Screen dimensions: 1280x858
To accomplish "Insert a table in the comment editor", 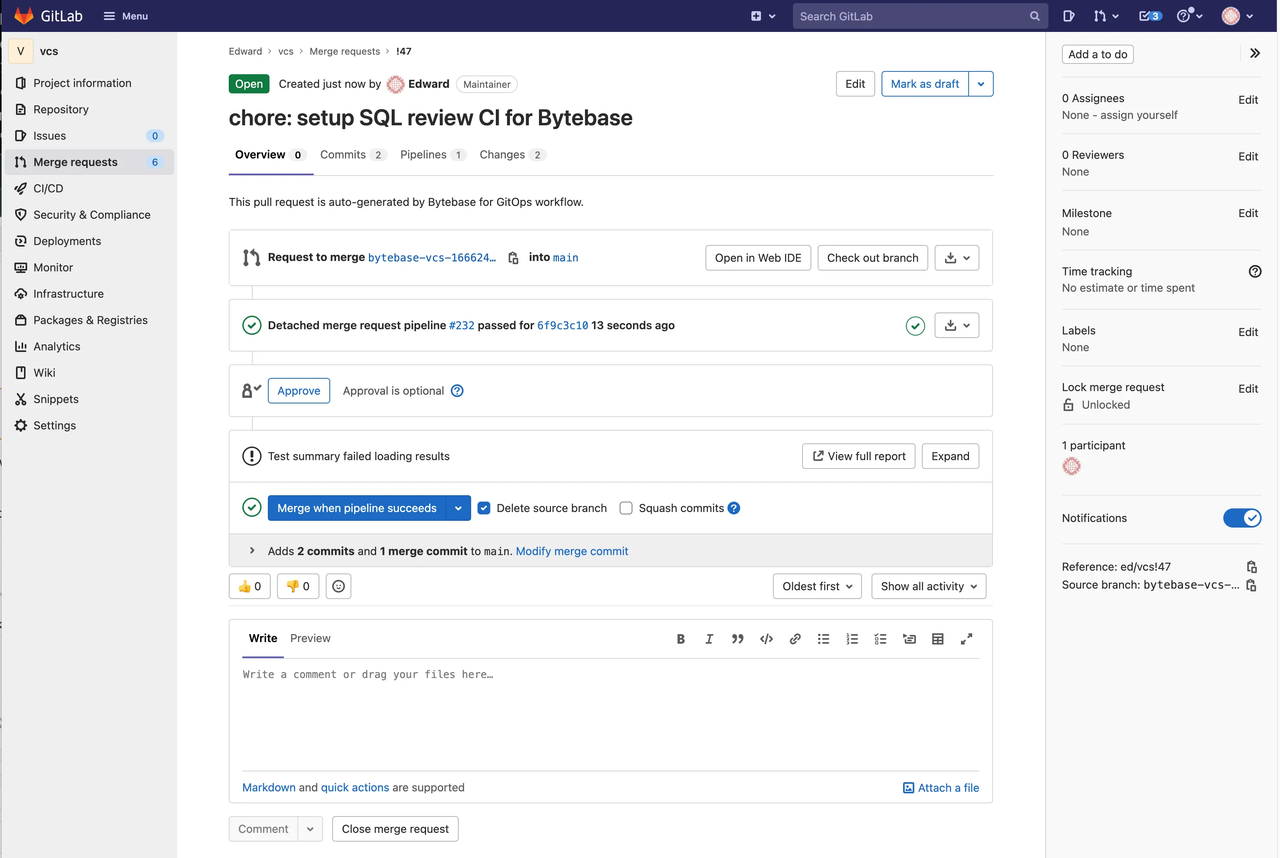I will point(937,638).
